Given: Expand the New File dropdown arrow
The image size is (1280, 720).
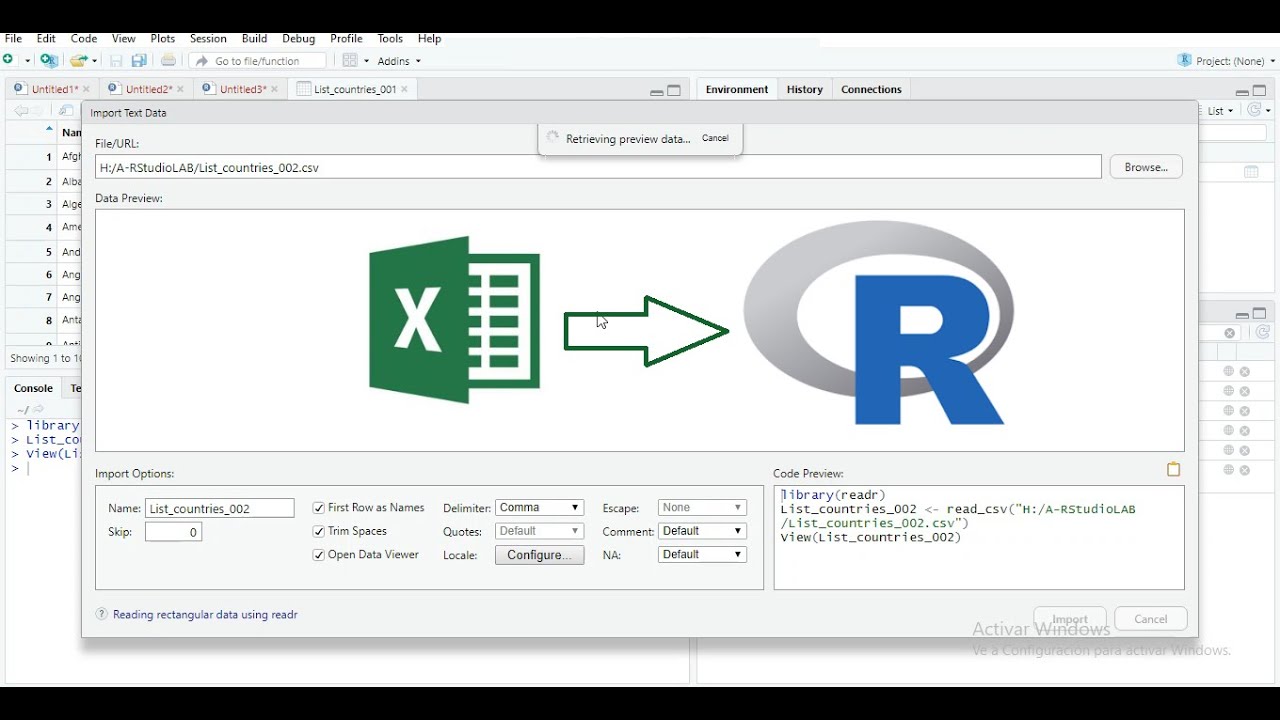Looking at the screenshot, I should (27, 61).
